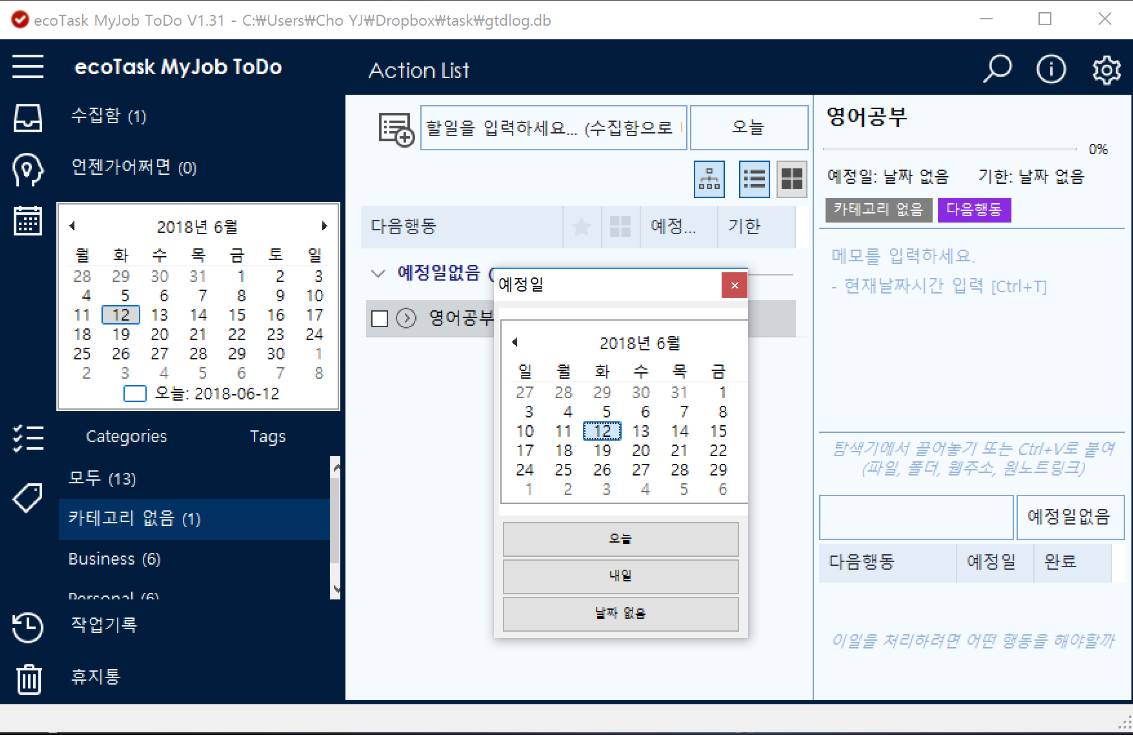Click the purple 다음행동 label
The width and height of the screenshot is (1133, 735).
coord(974,210)
